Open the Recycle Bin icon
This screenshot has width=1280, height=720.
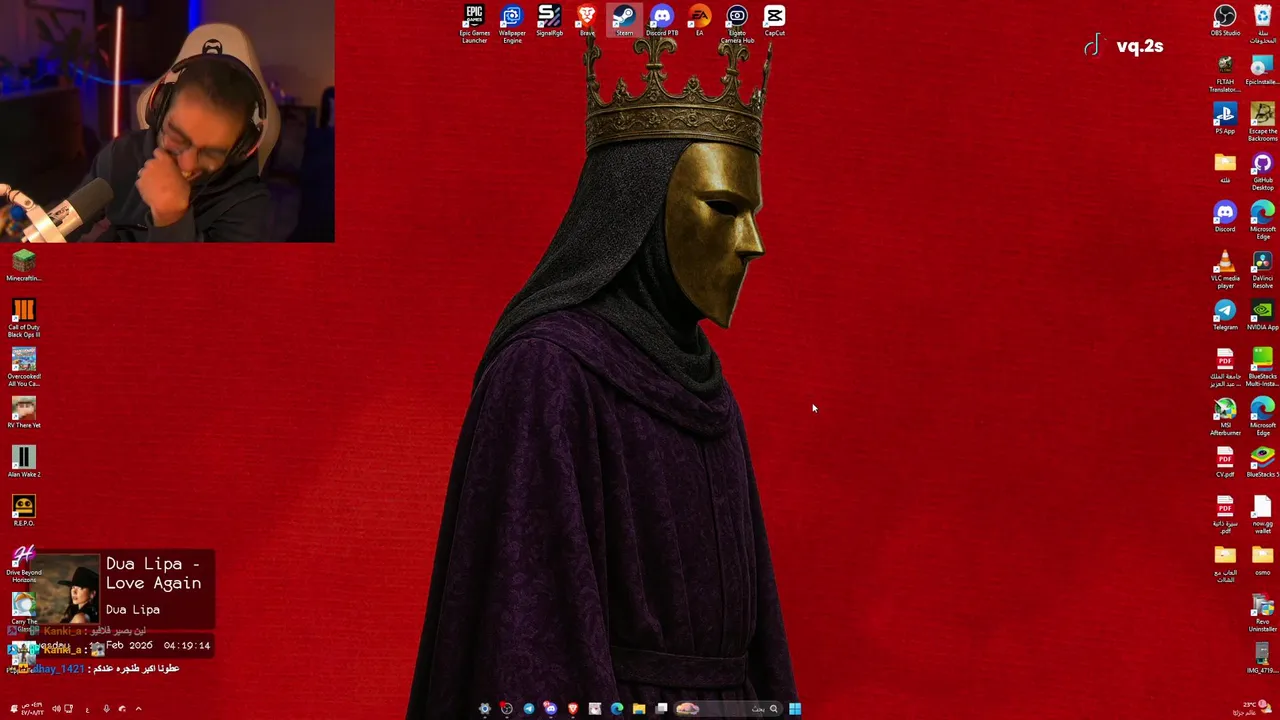1262,23
